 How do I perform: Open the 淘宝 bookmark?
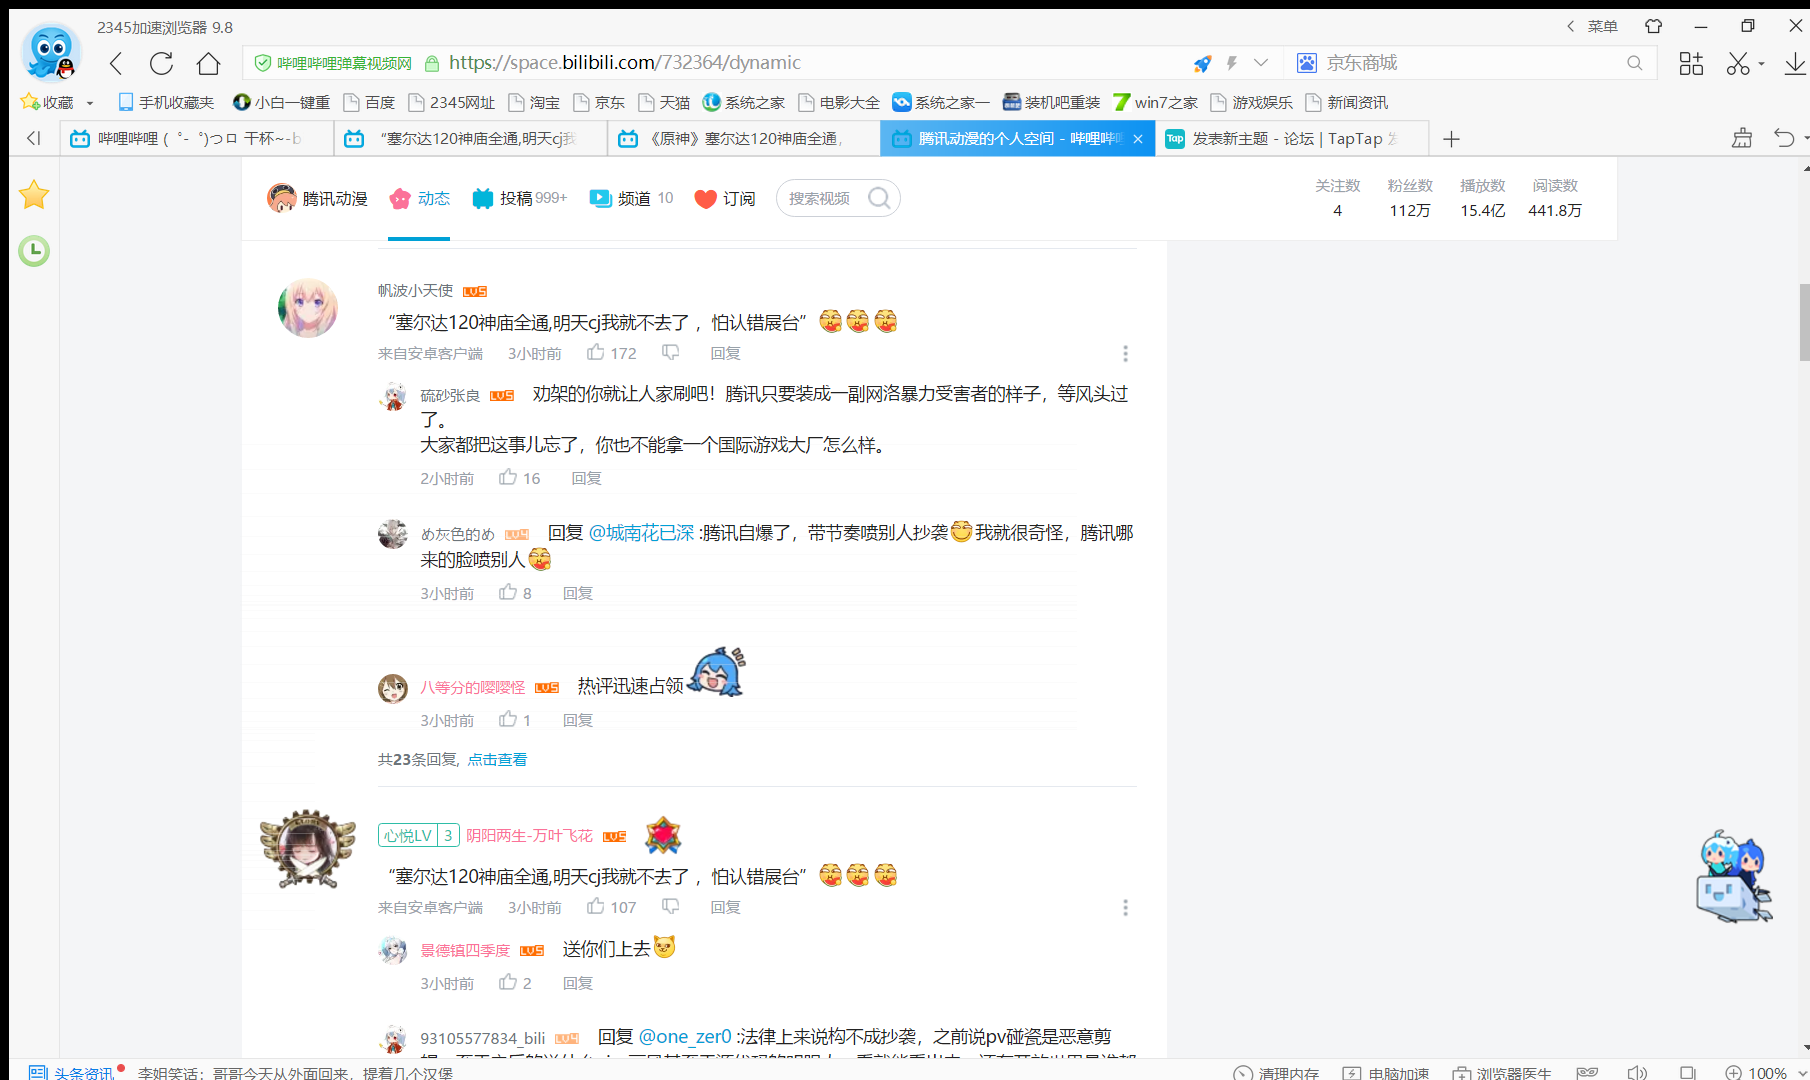pyautogui.click(x=534, y=102)
